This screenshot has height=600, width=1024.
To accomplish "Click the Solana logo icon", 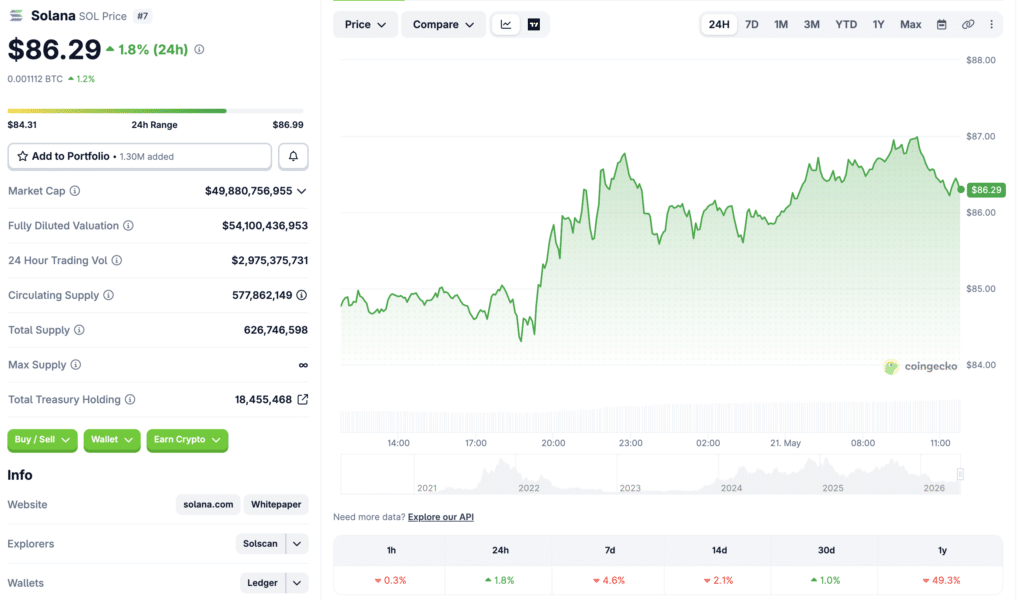I will 16,16.
